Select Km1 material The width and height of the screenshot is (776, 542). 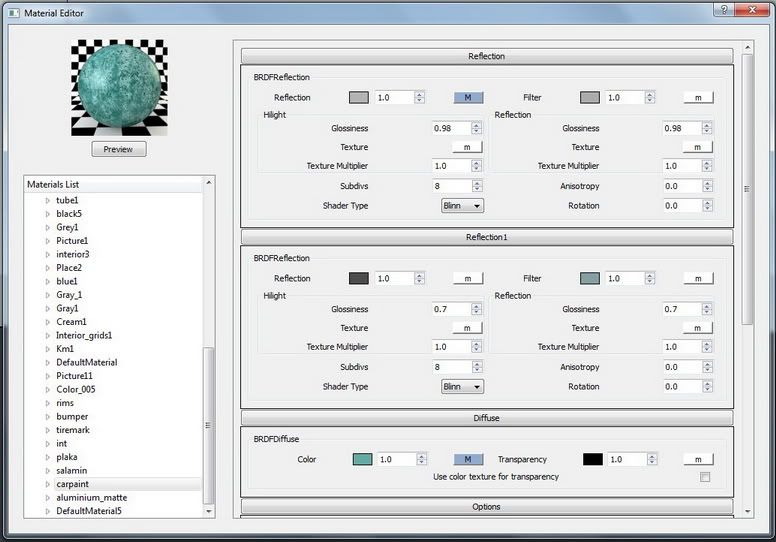(x=65, y=348)
